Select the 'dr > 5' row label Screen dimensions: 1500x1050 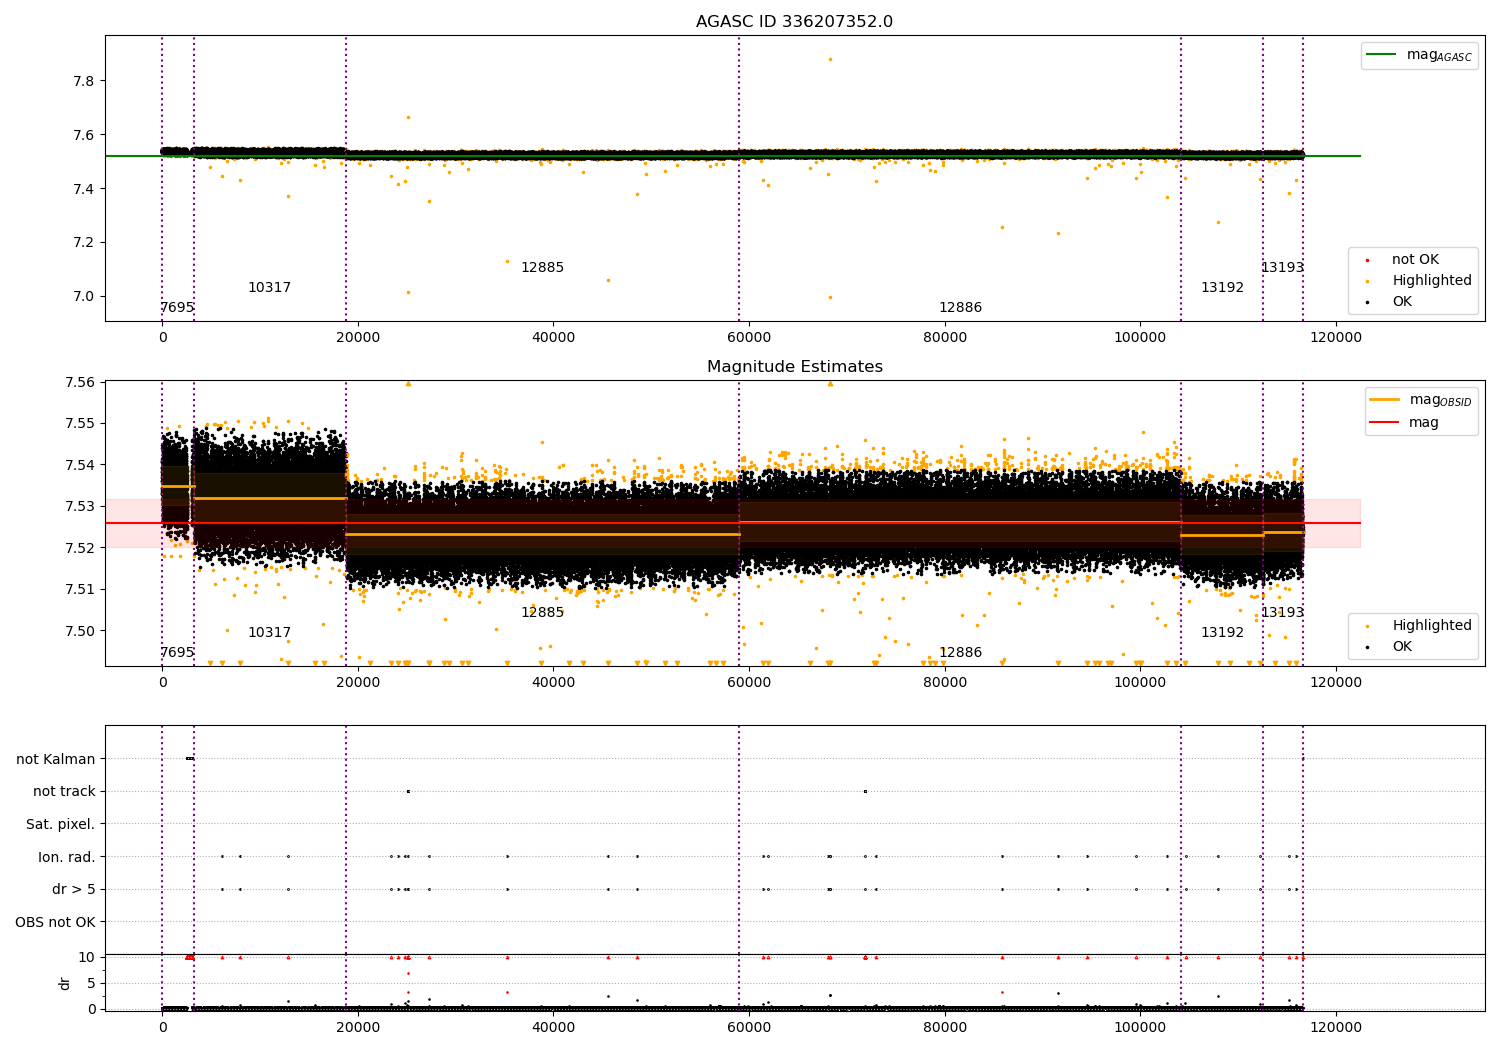pos(74,890)
